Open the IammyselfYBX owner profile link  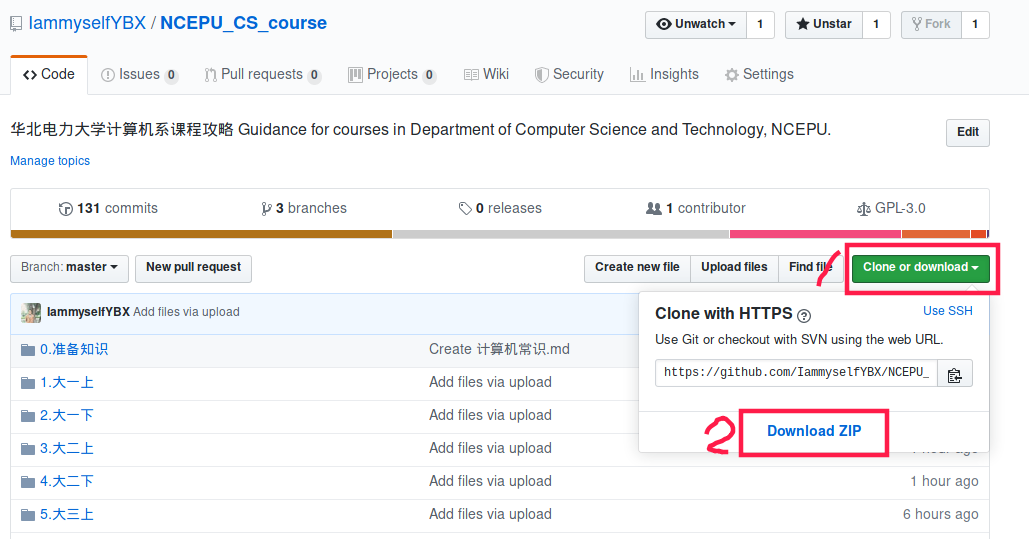87,23
